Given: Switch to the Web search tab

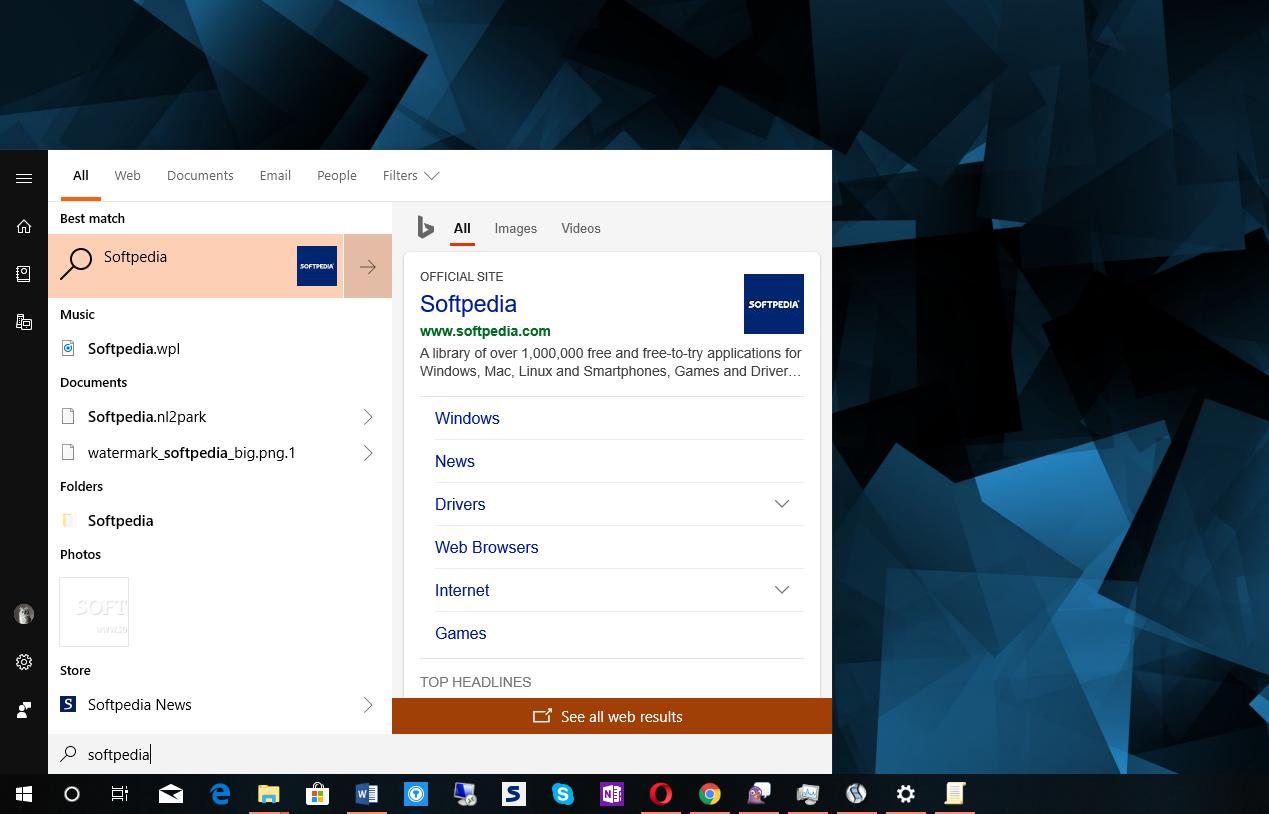Looking at the screenshot, I should (x=127, y=176).
